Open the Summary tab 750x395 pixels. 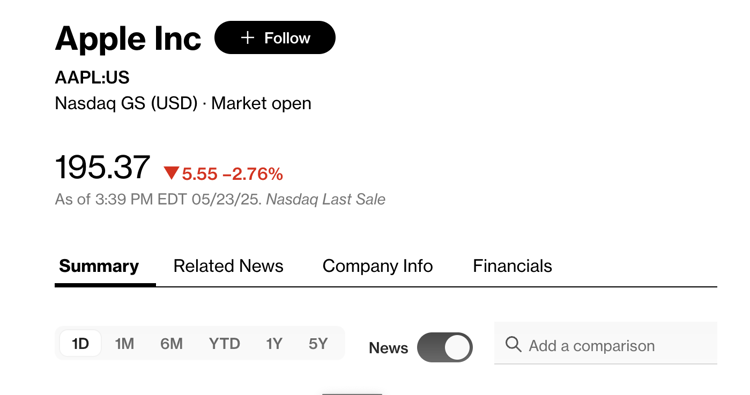tap(99, 266)
